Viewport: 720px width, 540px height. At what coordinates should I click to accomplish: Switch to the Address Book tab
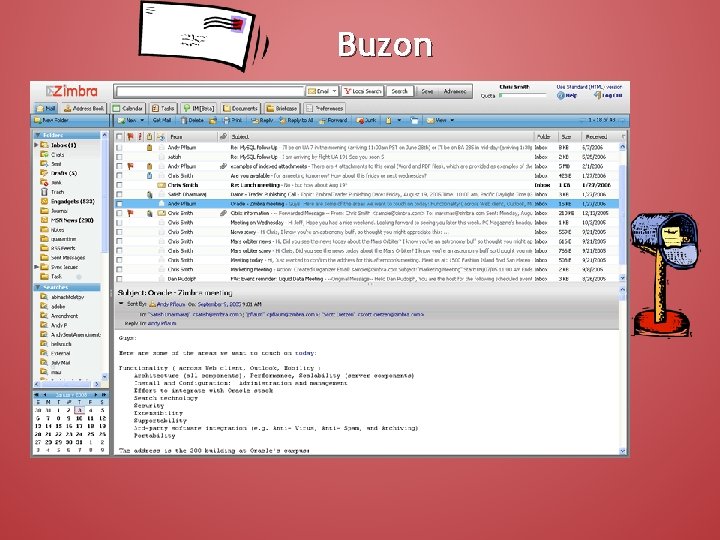(x=83, y=108)
